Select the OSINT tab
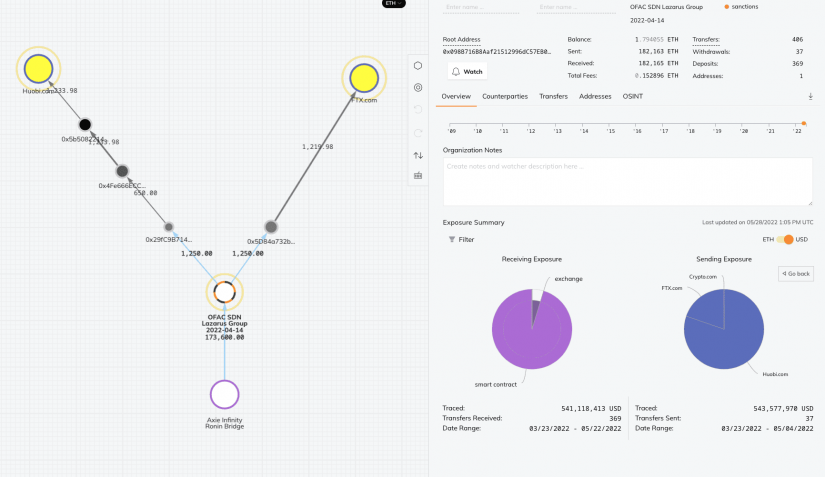Screen dimensions: 825x477 pos(632,96)
